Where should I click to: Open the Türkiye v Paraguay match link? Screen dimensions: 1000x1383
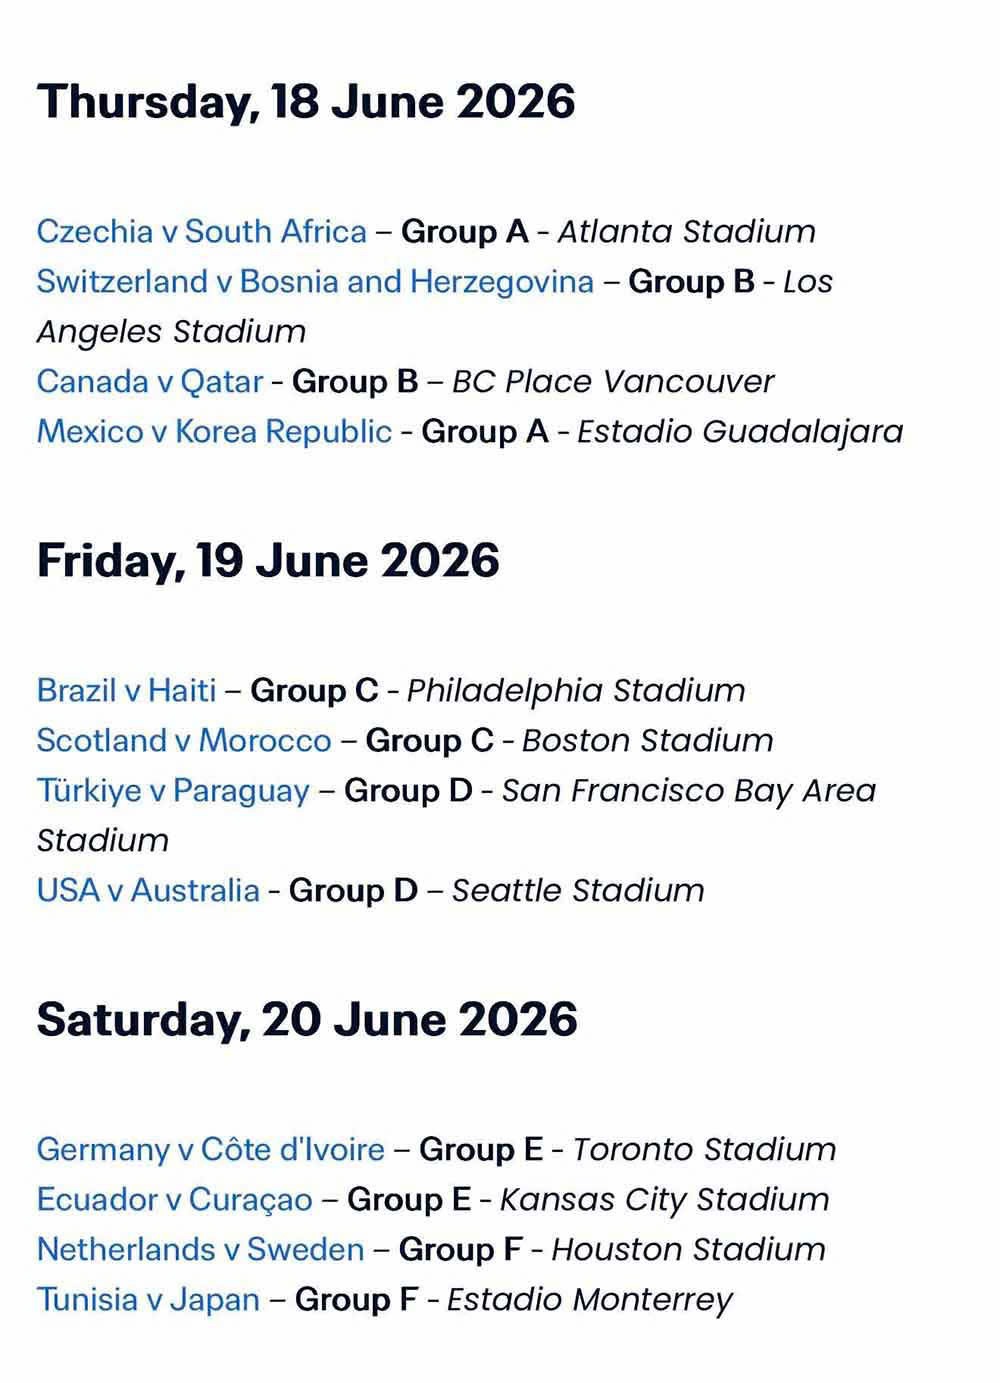coord(173,791)
